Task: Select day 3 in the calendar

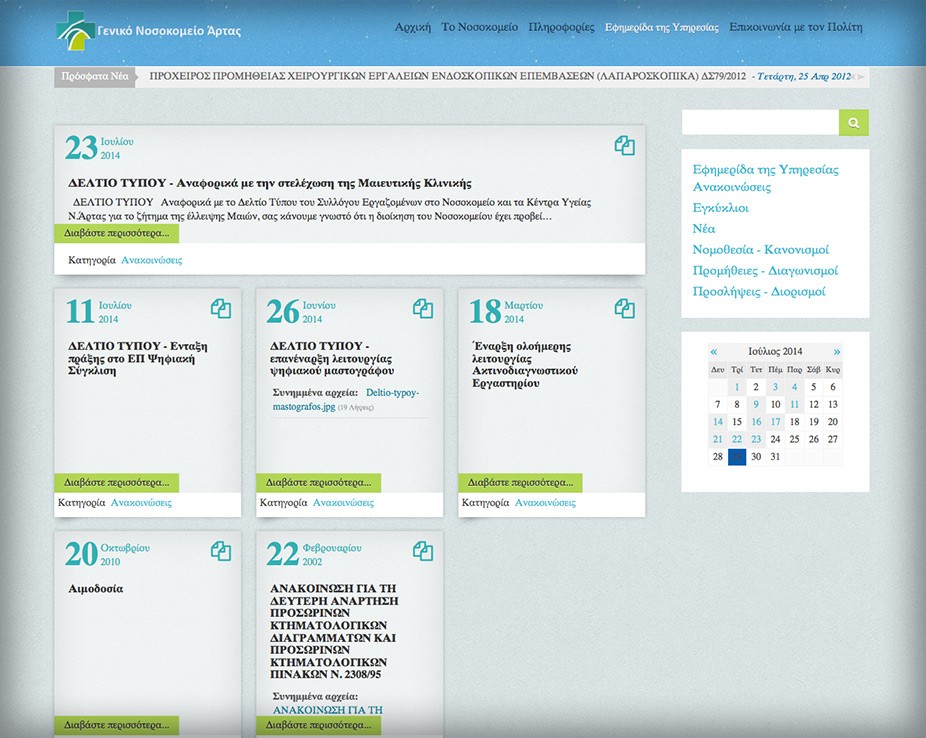Action: (x=775, y=387)
